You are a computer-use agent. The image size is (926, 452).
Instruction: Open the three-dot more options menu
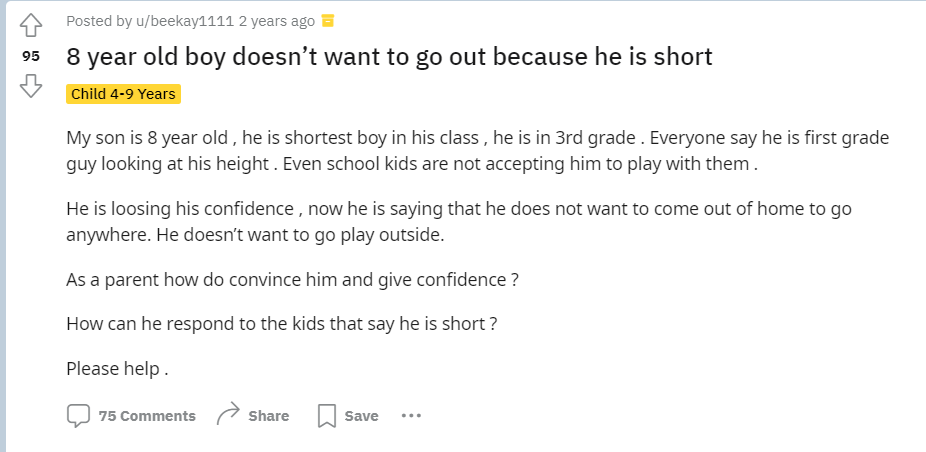411,416
